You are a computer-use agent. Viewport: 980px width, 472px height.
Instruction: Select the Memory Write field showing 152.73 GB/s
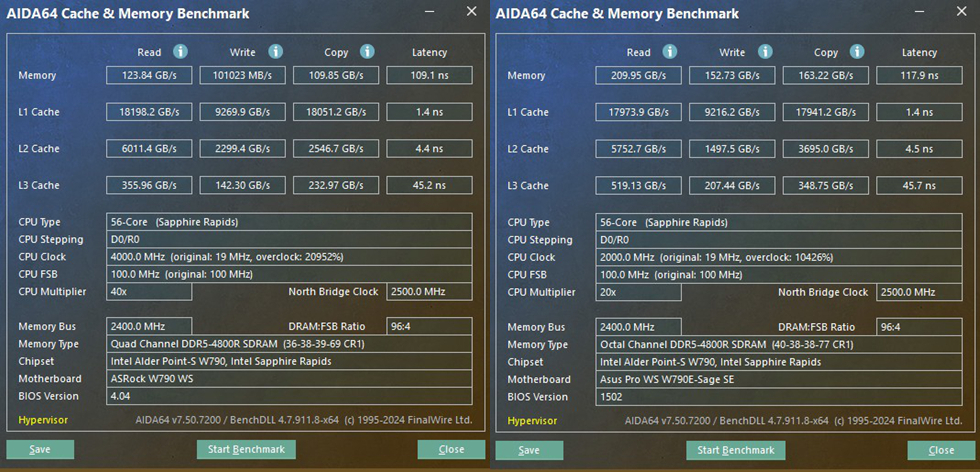click(733, 75)
